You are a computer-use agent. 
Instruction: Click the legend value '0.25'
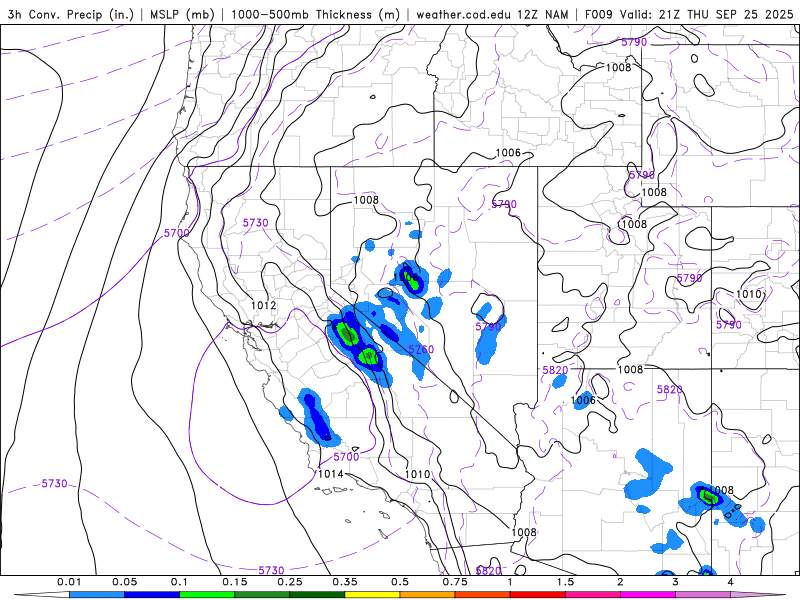290,582
